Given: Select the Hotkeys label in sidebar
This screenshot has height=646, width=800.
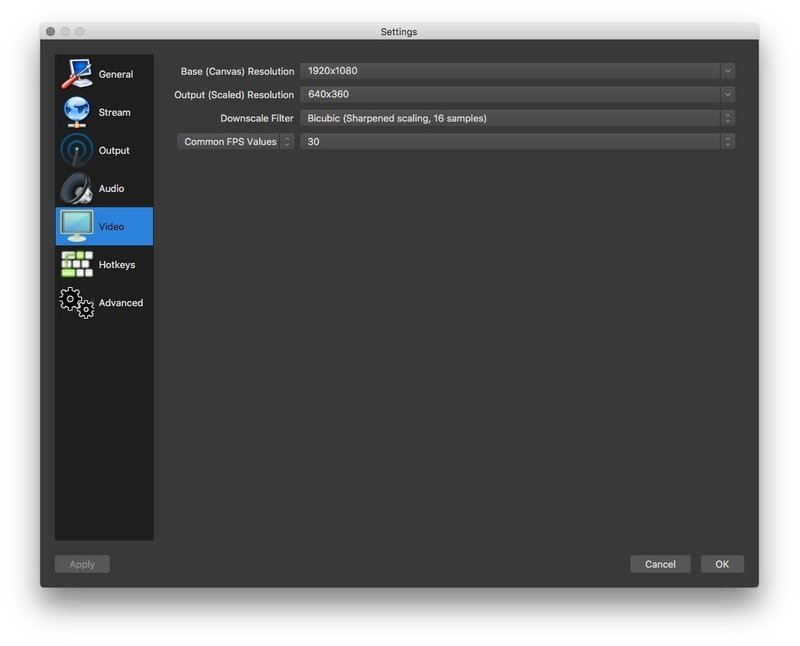Looking at the screenshot, I should pyautogui.click(x=117, y=265).
